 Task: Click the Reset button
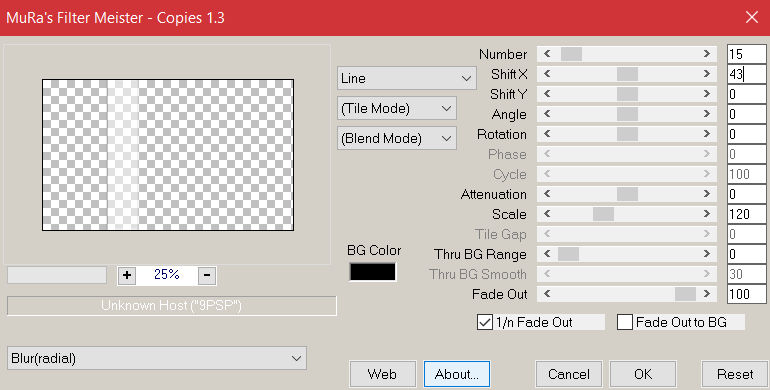735,374
